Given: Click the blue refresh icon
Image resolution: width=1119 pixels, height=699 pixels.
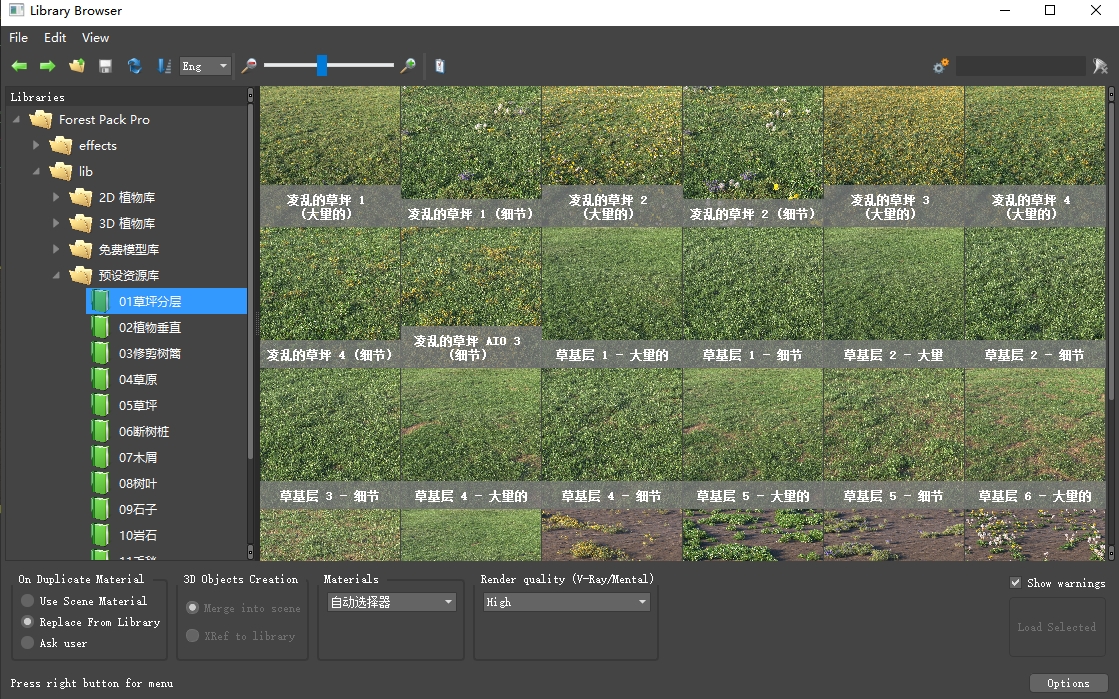Looking at the screenshot, I should pos(134,66).
